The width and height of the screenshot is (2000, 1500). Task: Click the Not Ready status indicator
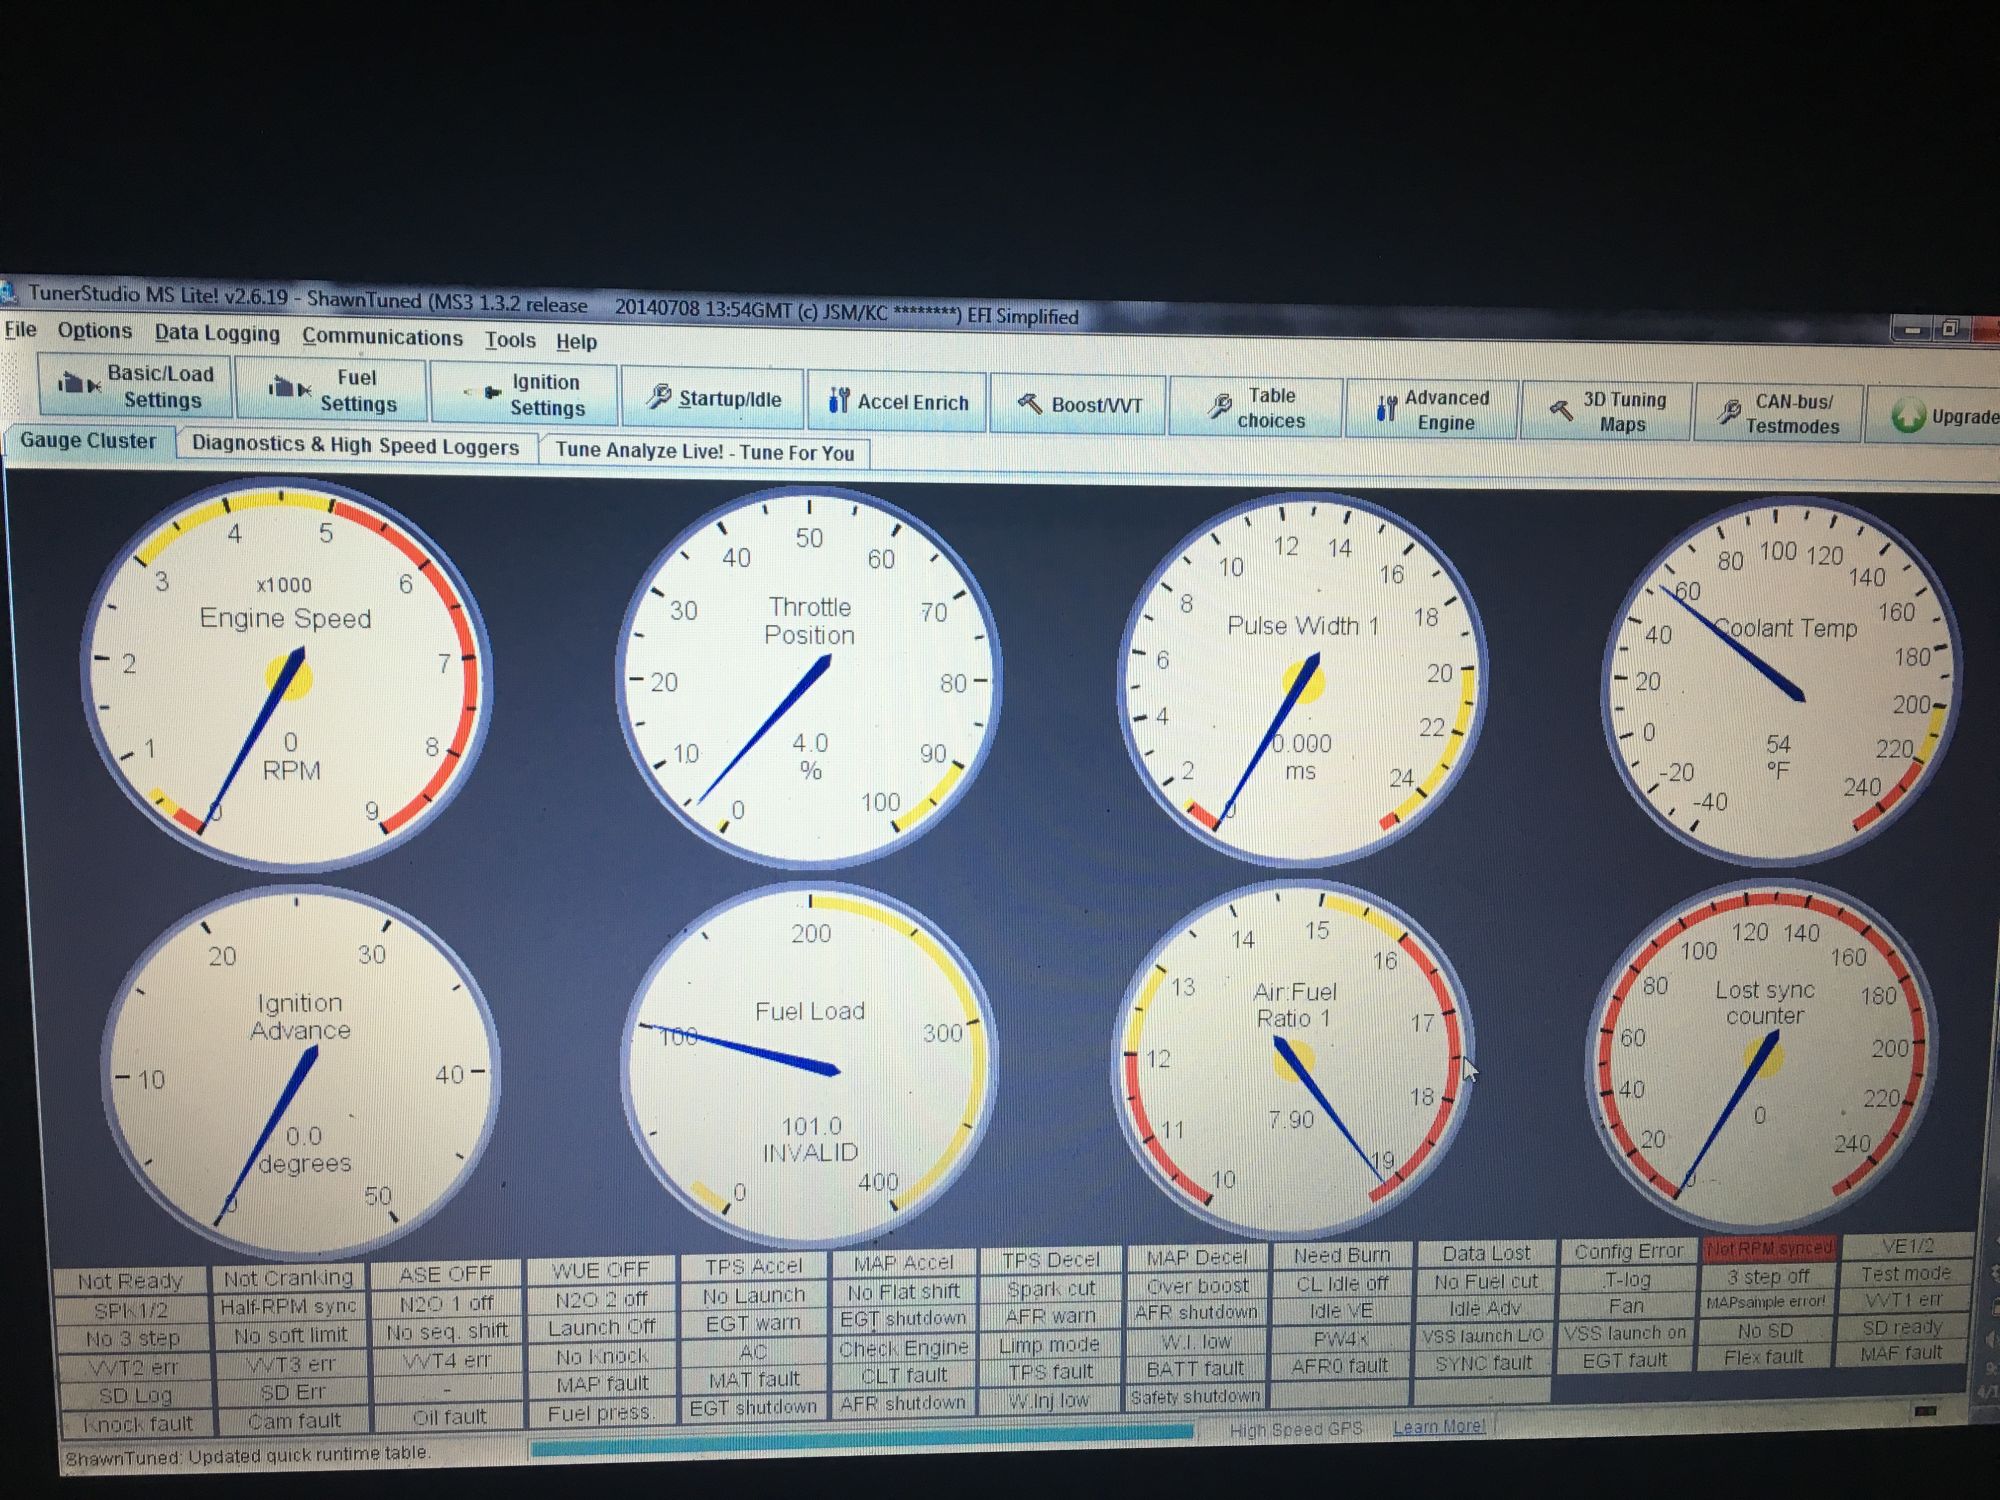[131, 1281]
